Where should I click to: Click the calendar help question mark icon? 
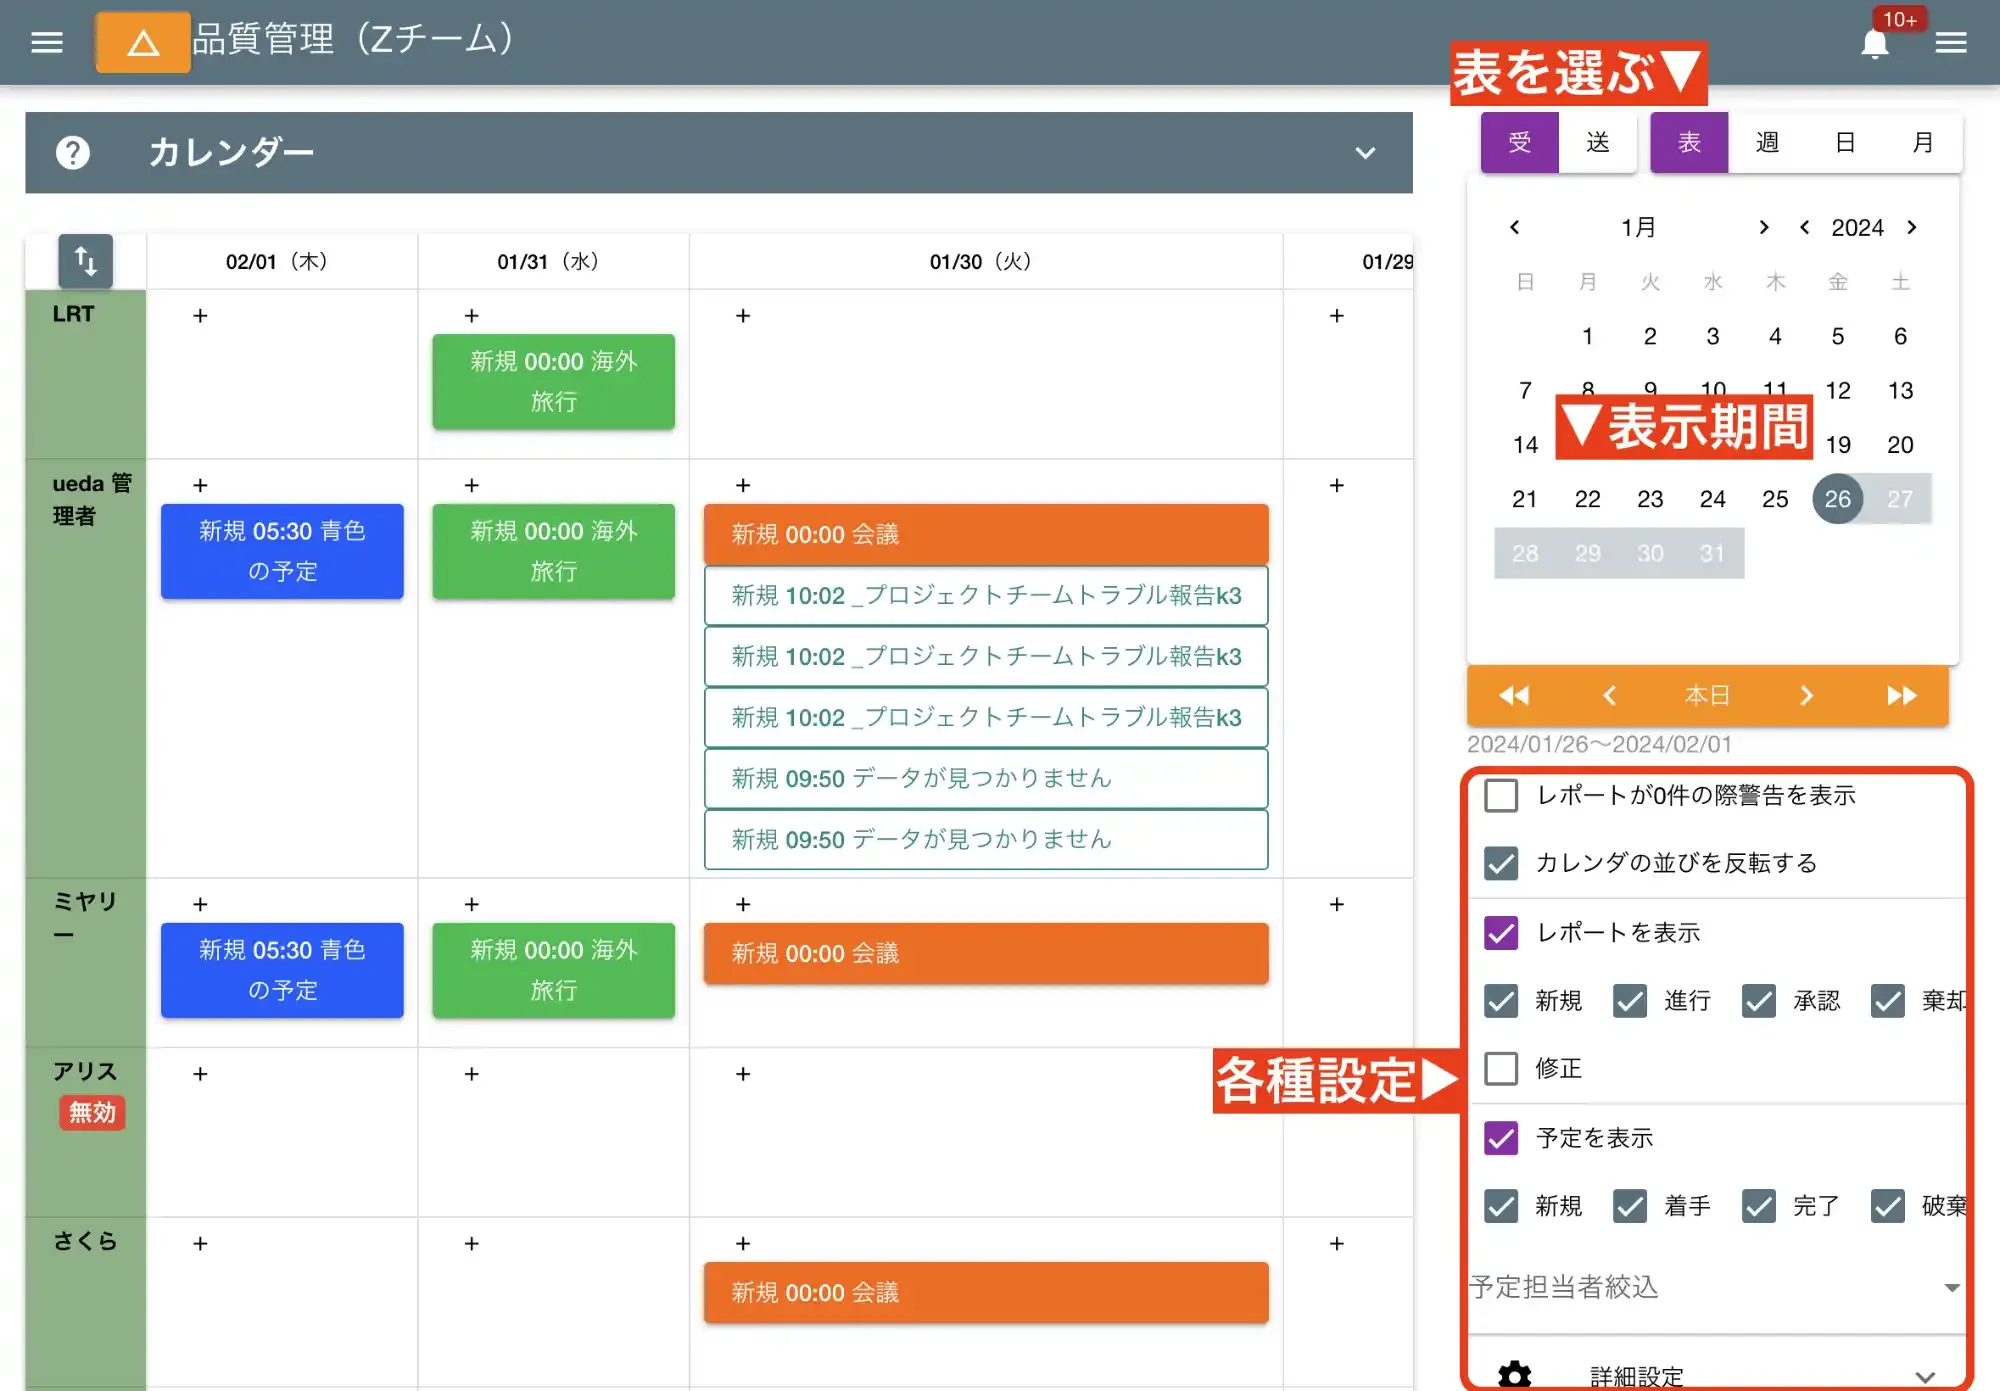[x=73, y=153]
